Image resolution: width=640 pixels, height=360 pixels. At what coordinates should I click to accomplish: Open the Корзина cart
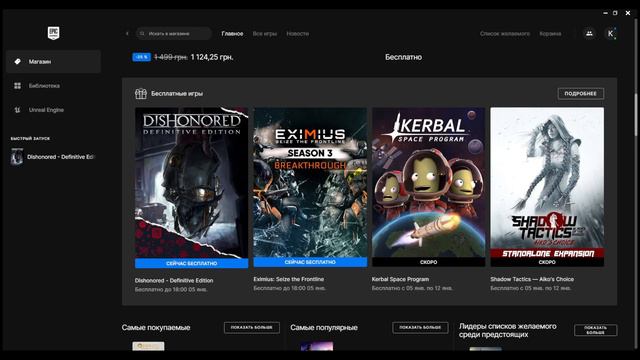tap(550, 33)
